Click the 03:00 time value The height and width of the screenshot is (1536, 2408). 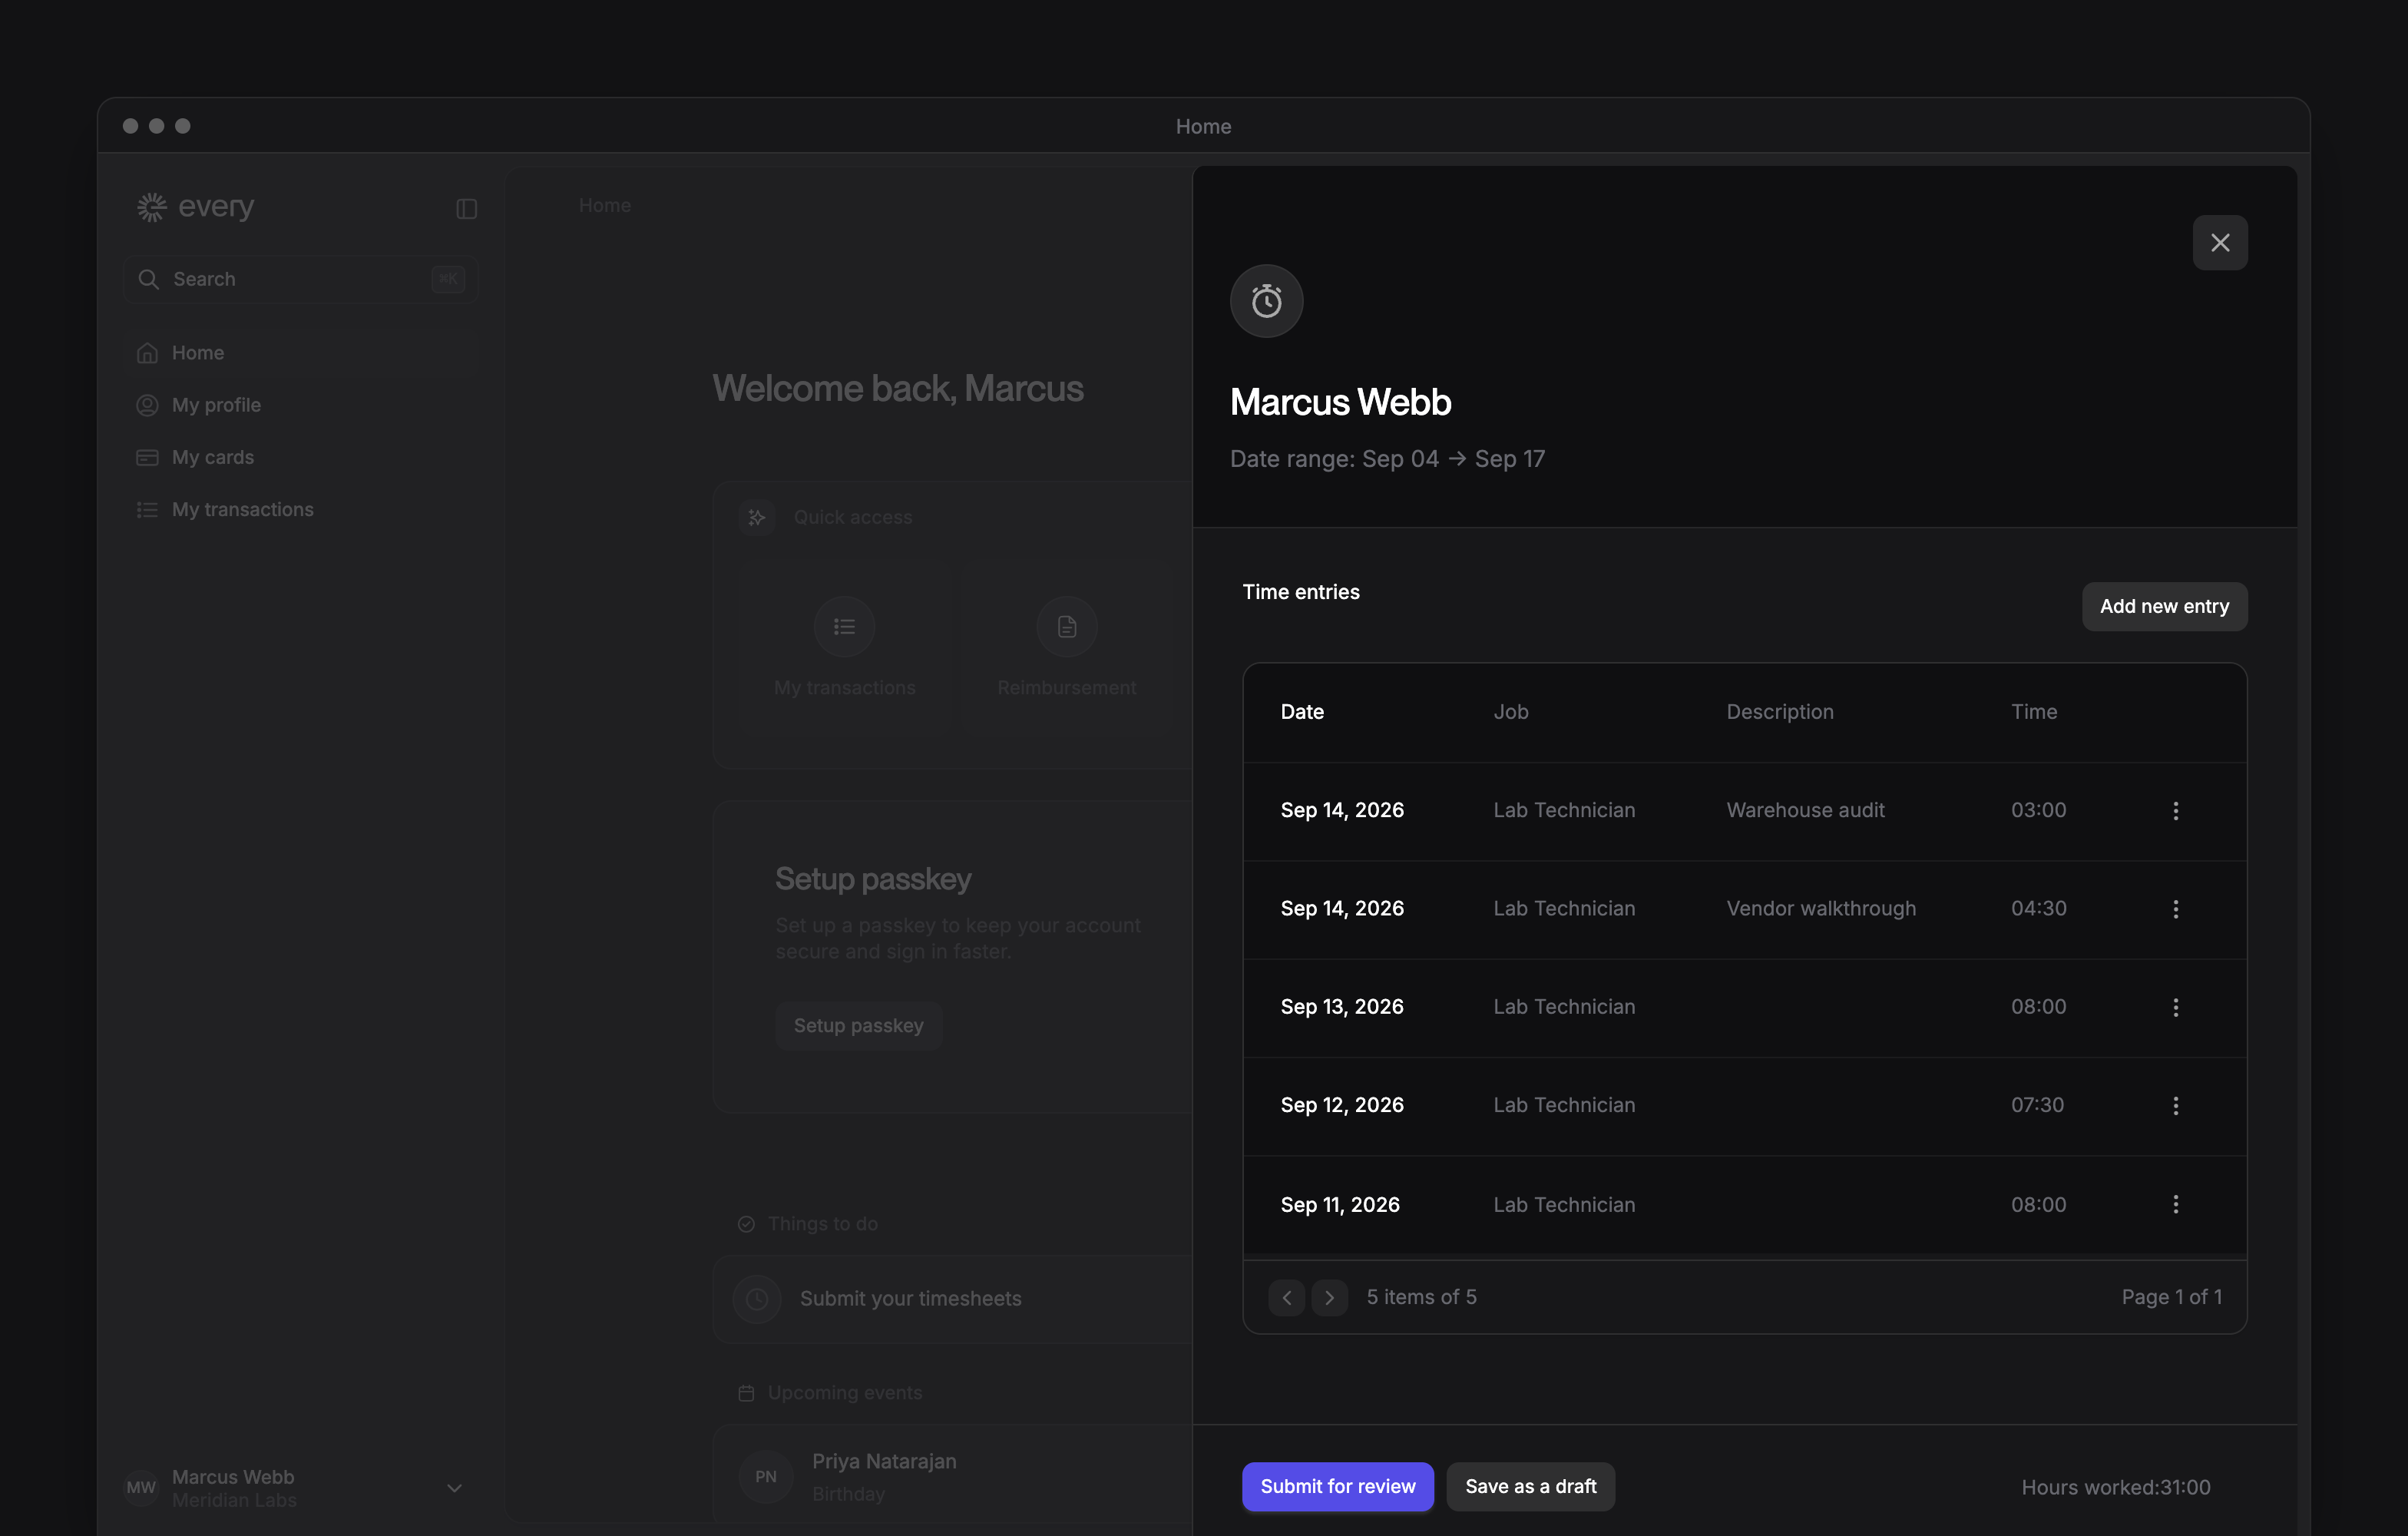(2038, 810)
